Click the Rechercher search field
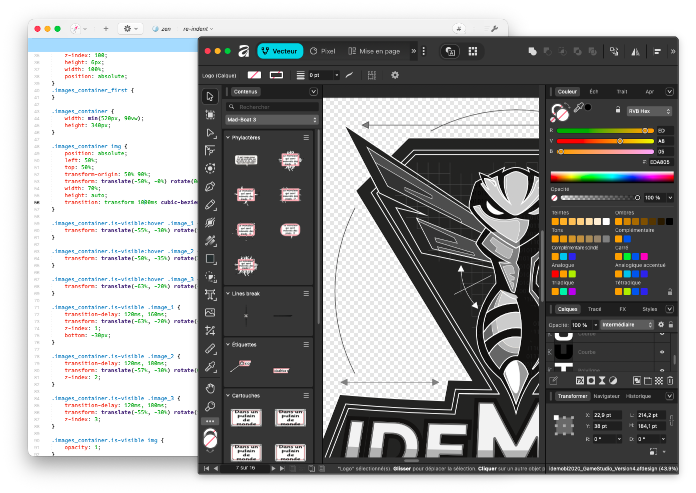Image resolution: width=696 pixels, height=493 pixels. (272, 107)
